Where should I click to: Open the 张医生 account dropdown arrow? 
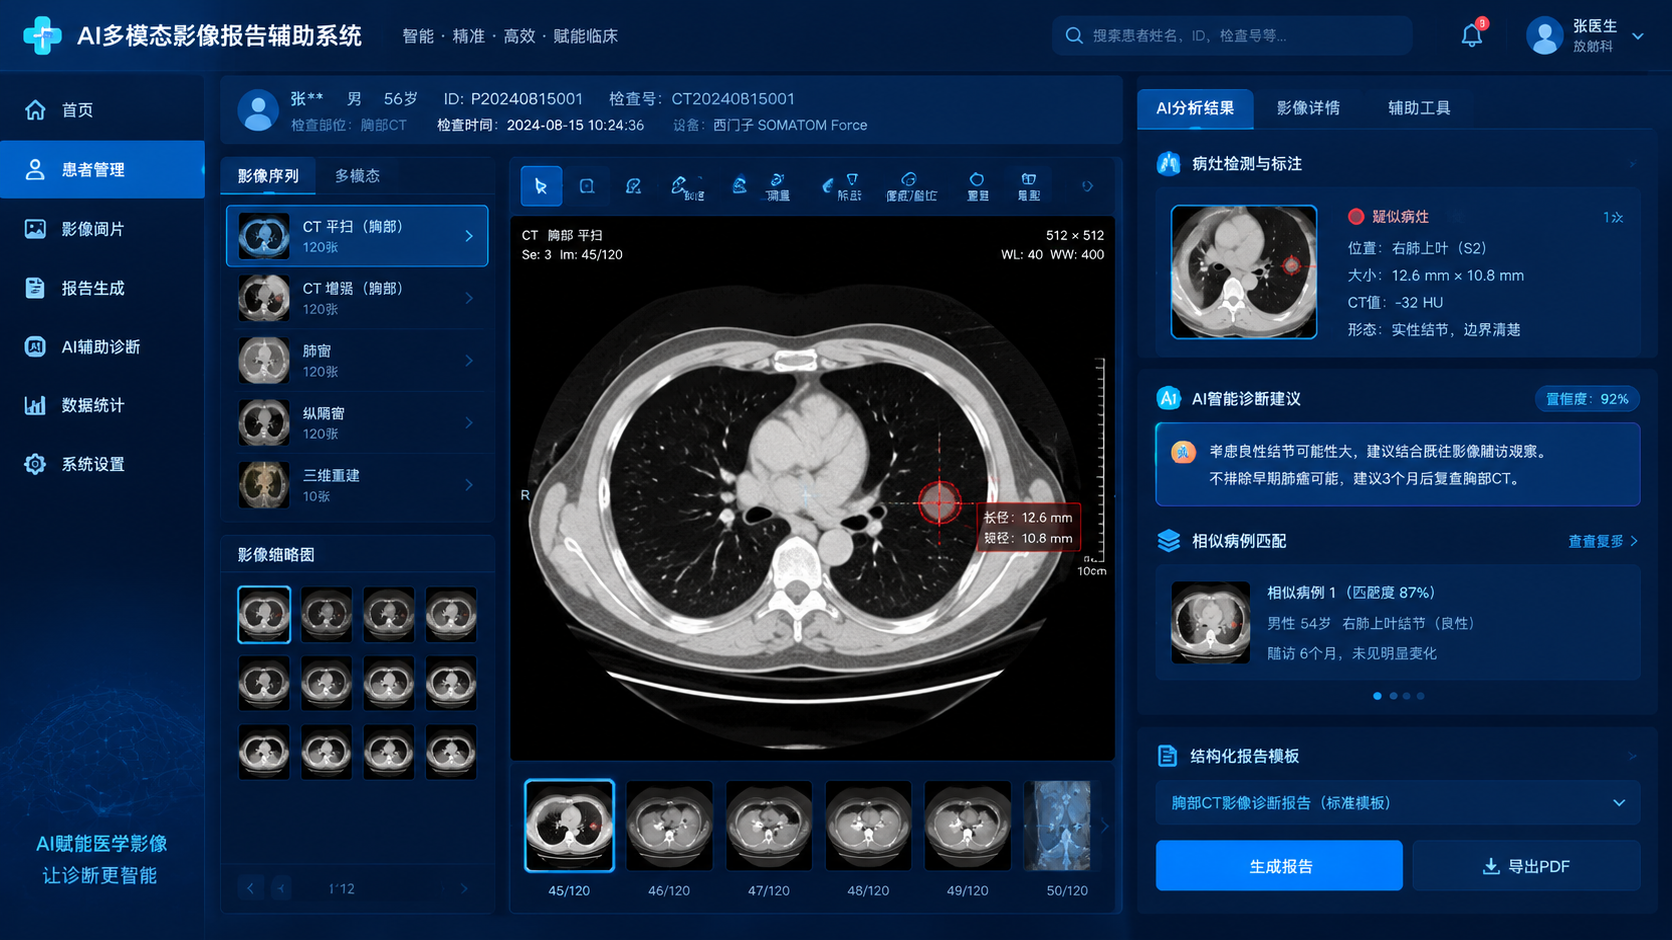[1638, 36]
